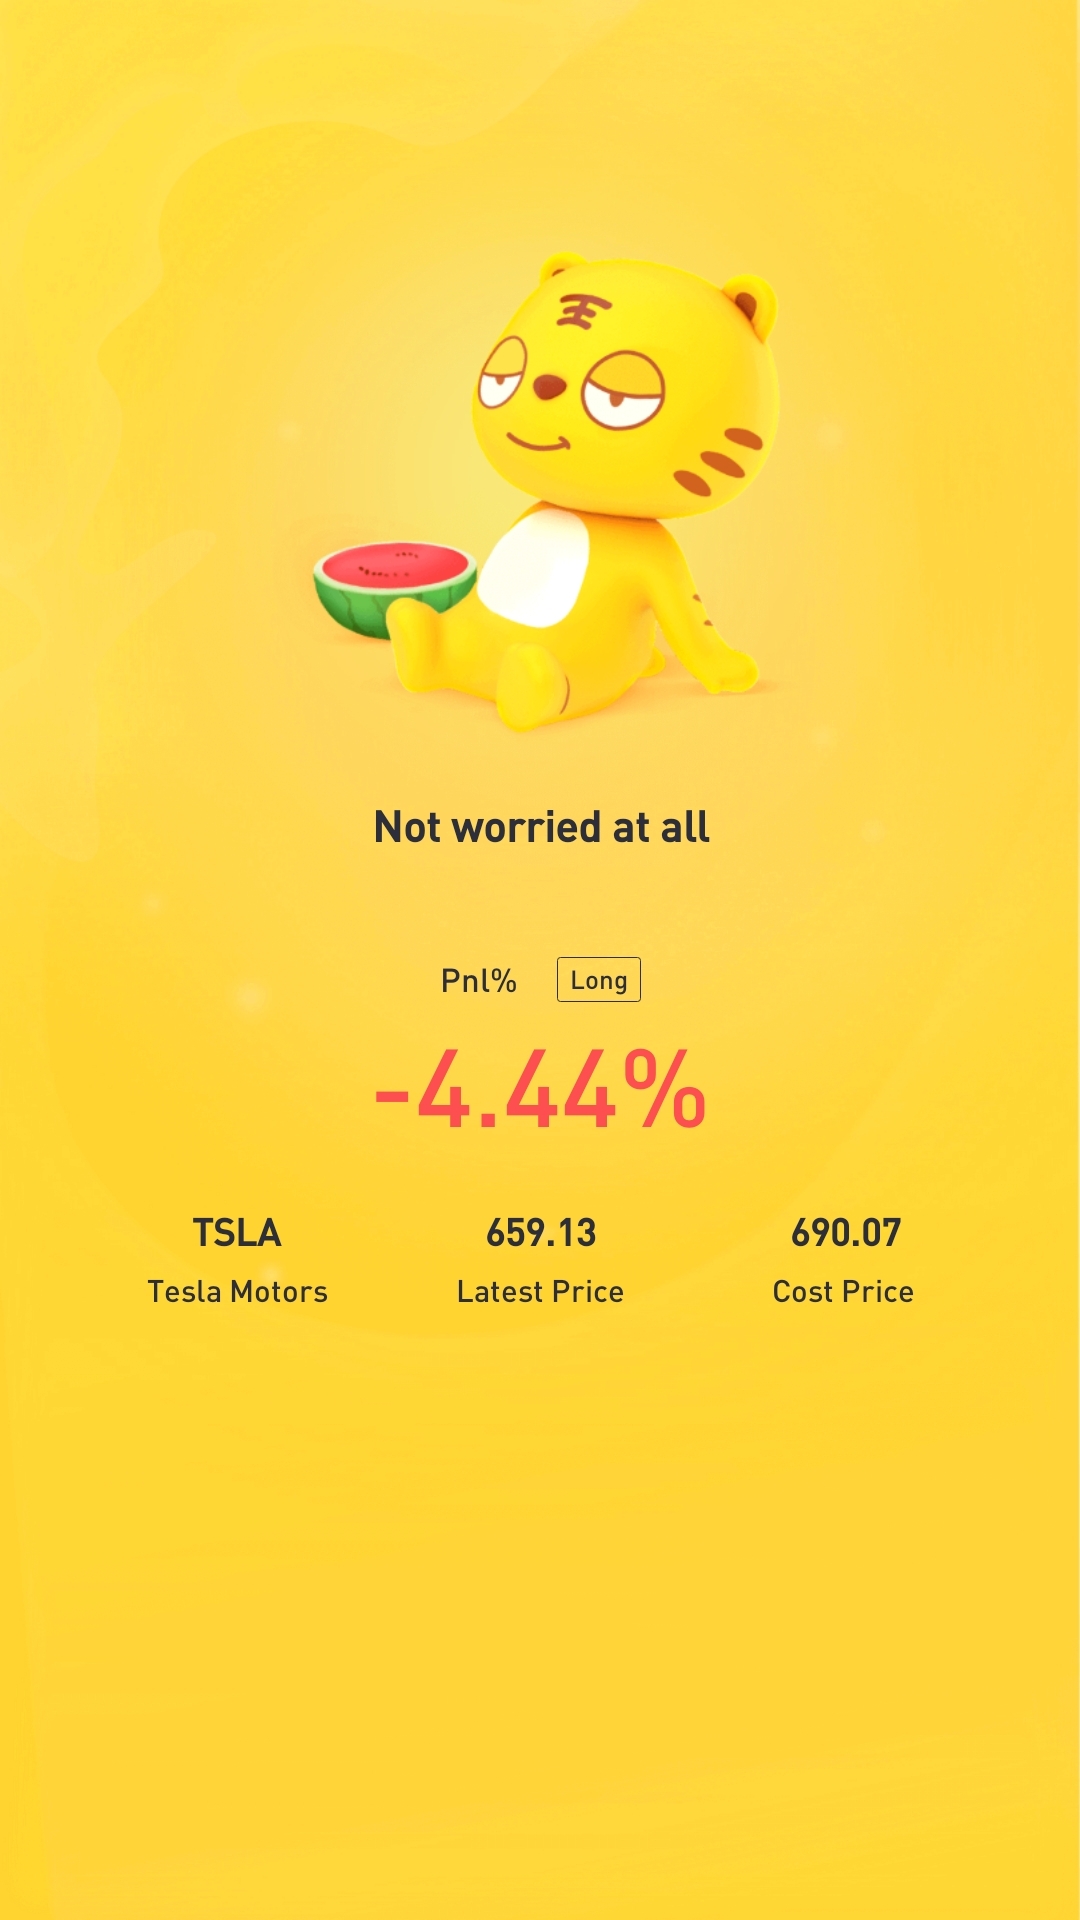Click the Pnl% label

pos(479,981)
